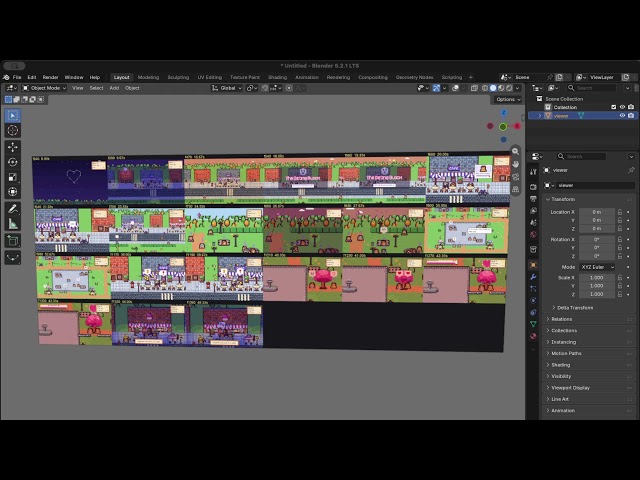
Task: Switch perspective/orthographic grid icon
Action: click(516, 189)
